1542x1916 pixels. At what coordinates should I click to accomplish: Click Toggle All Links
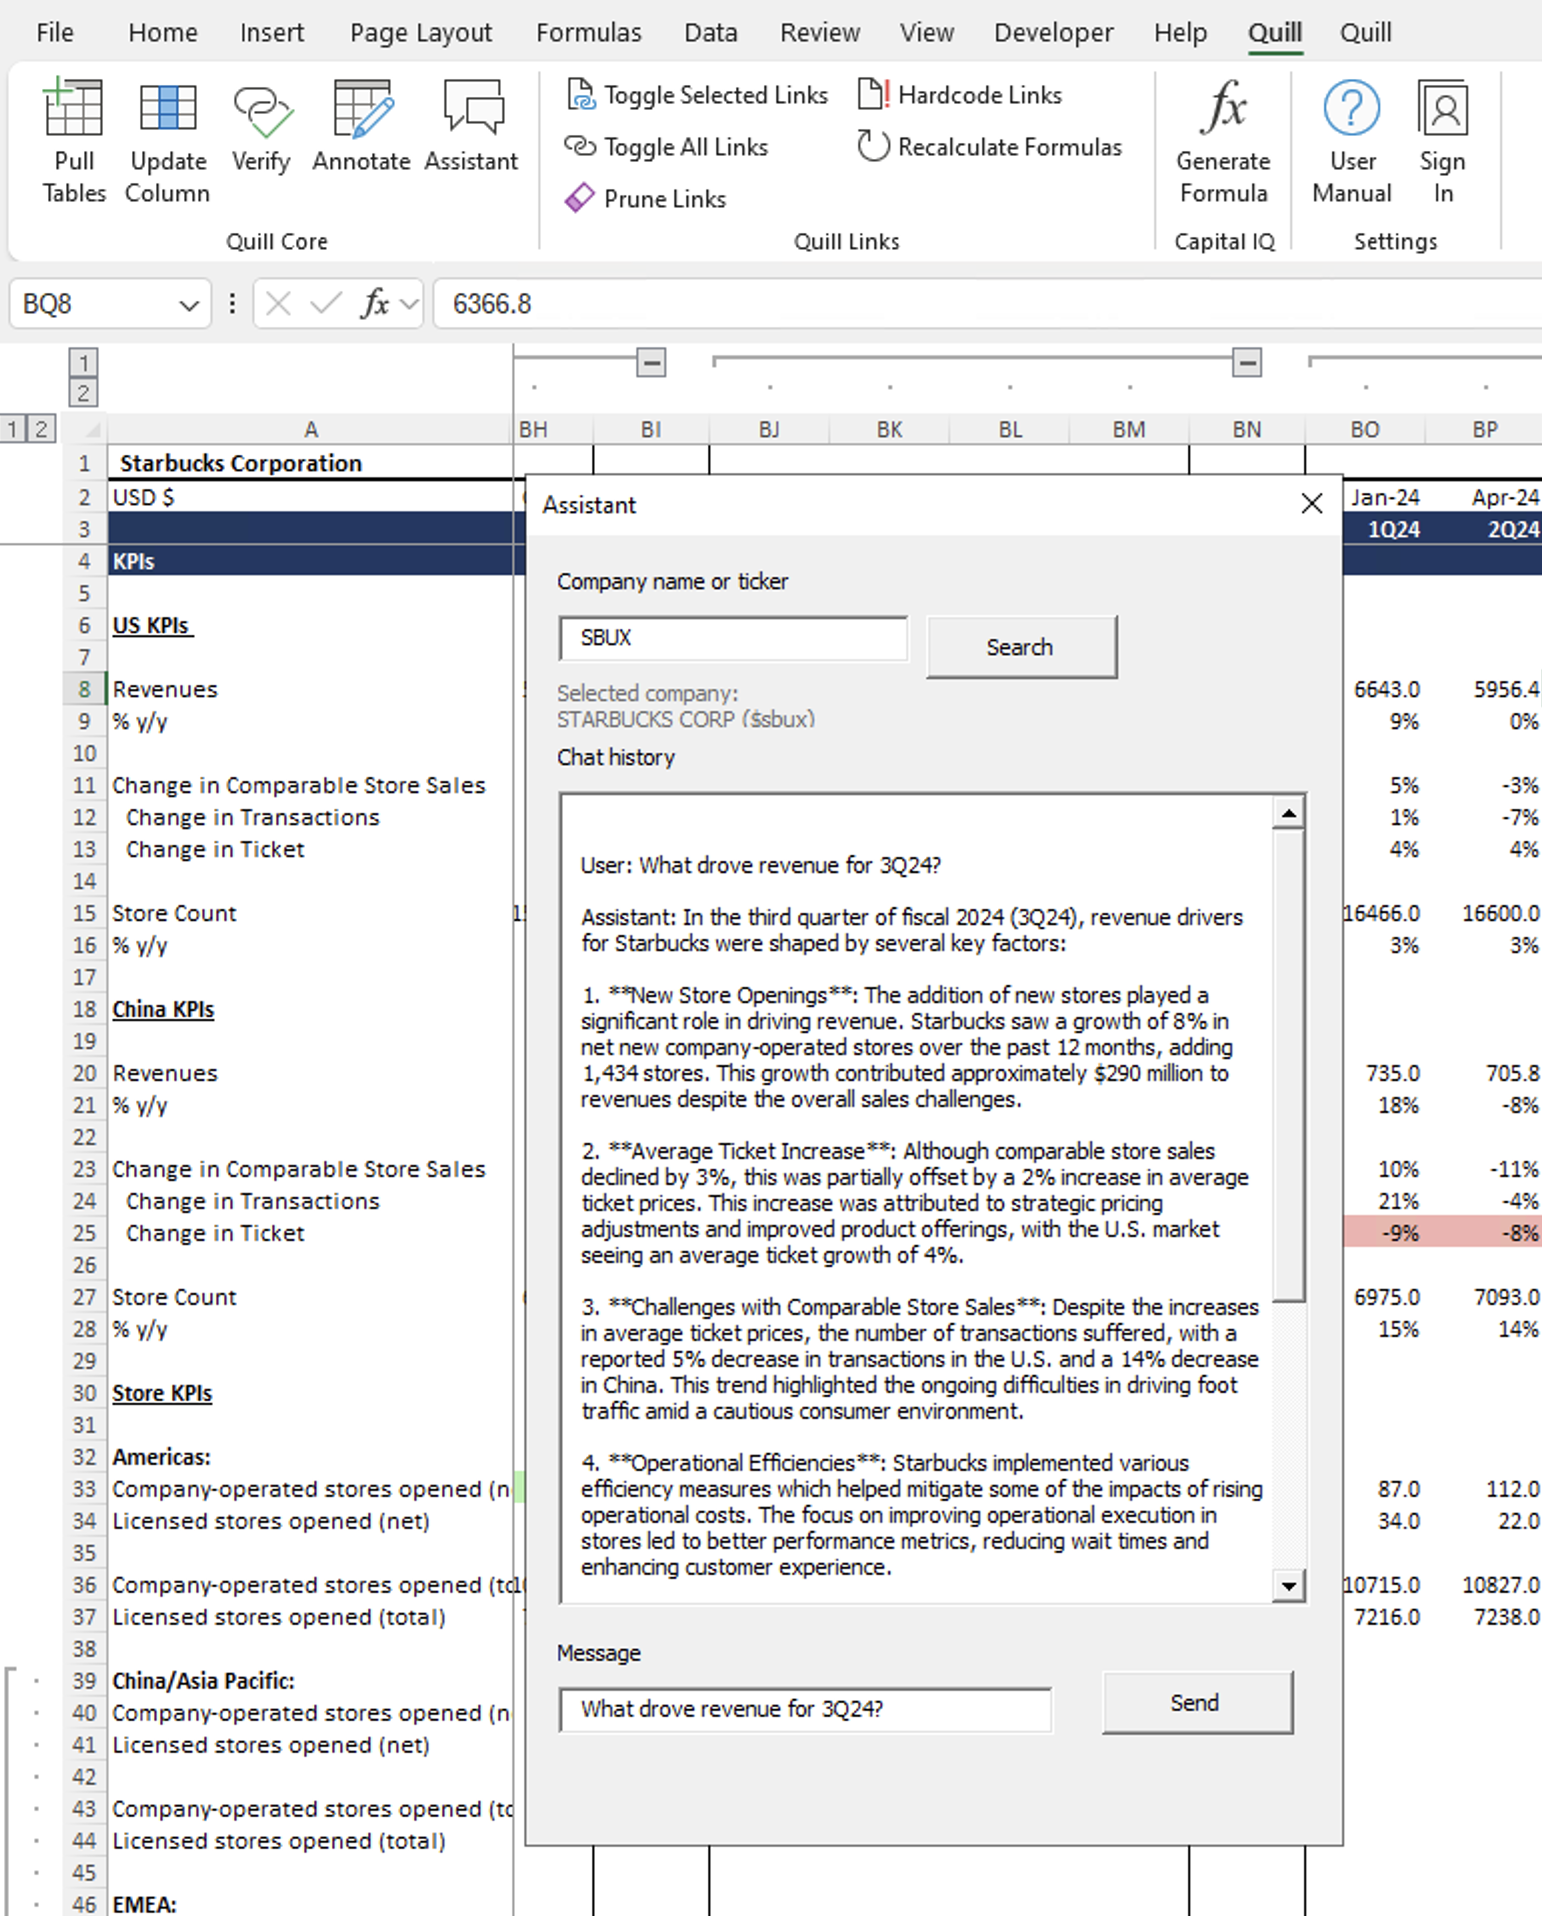pos(667,147)
